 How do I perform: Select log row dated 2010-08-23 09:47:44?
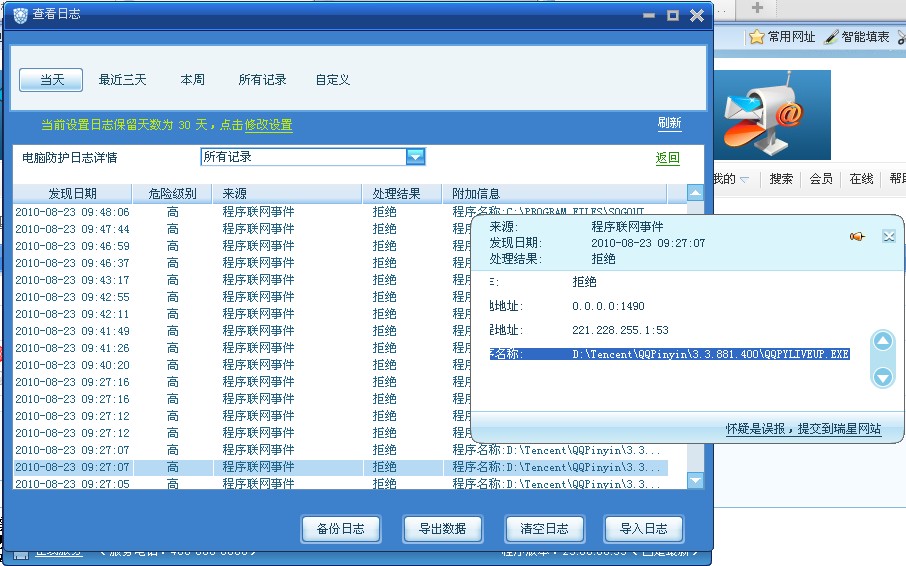243,229
